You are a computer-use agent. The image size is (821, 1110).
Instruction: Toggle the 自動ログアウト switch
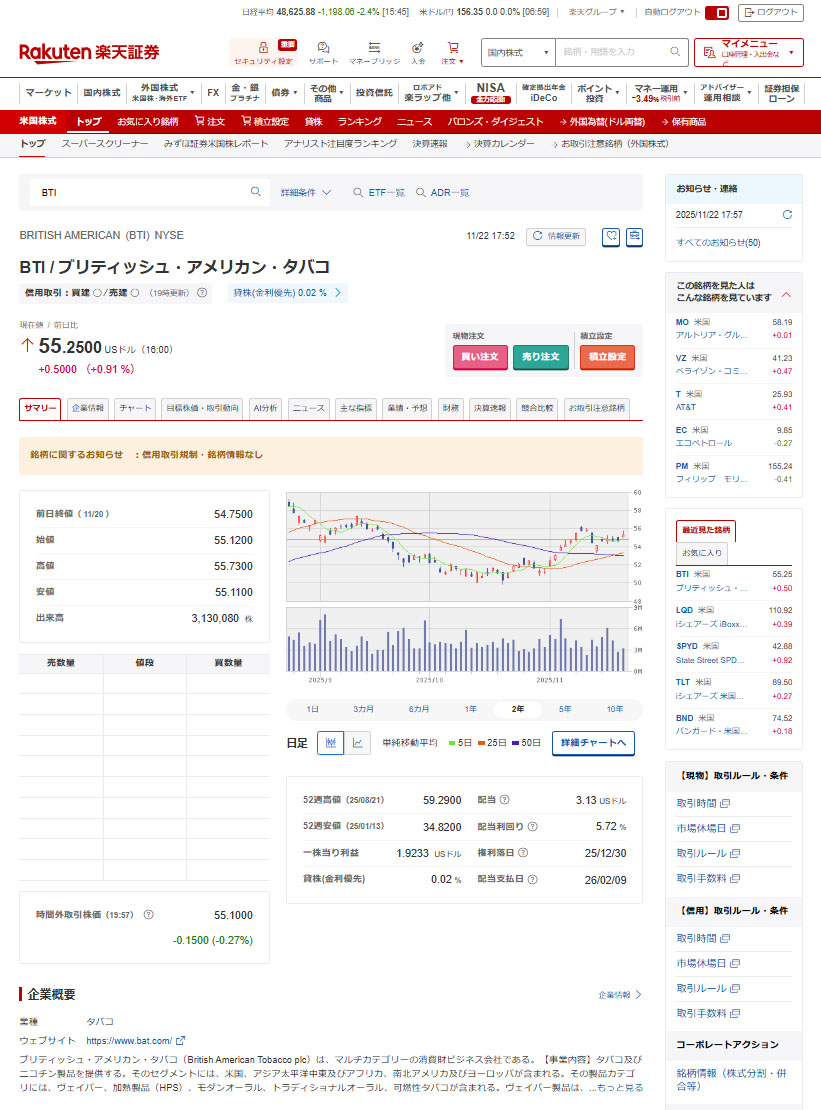coord(717,13)
